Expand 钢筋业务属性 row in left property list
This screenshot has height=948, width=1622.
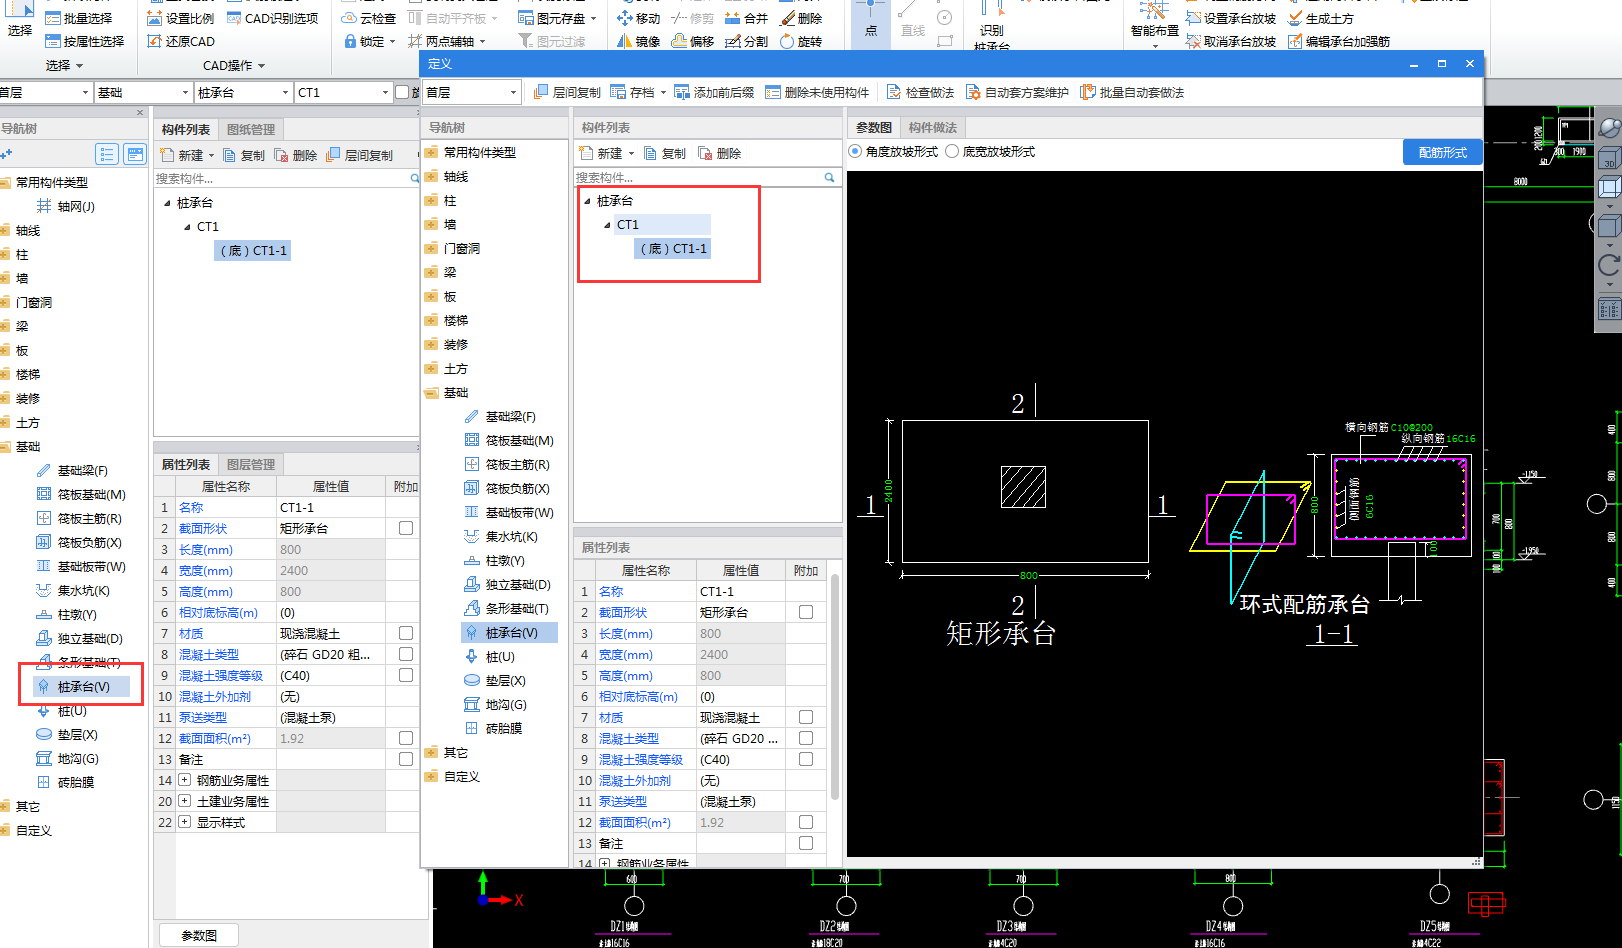click(185, 780)
